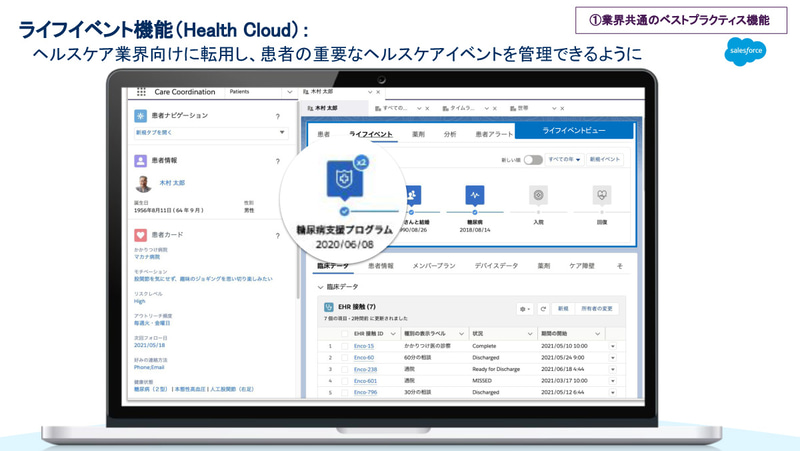Image resolution: width=800 pixels, height=451 pixels.
Task: Click the x2 badge on shield icon
Action: click(x=361, y=163)
